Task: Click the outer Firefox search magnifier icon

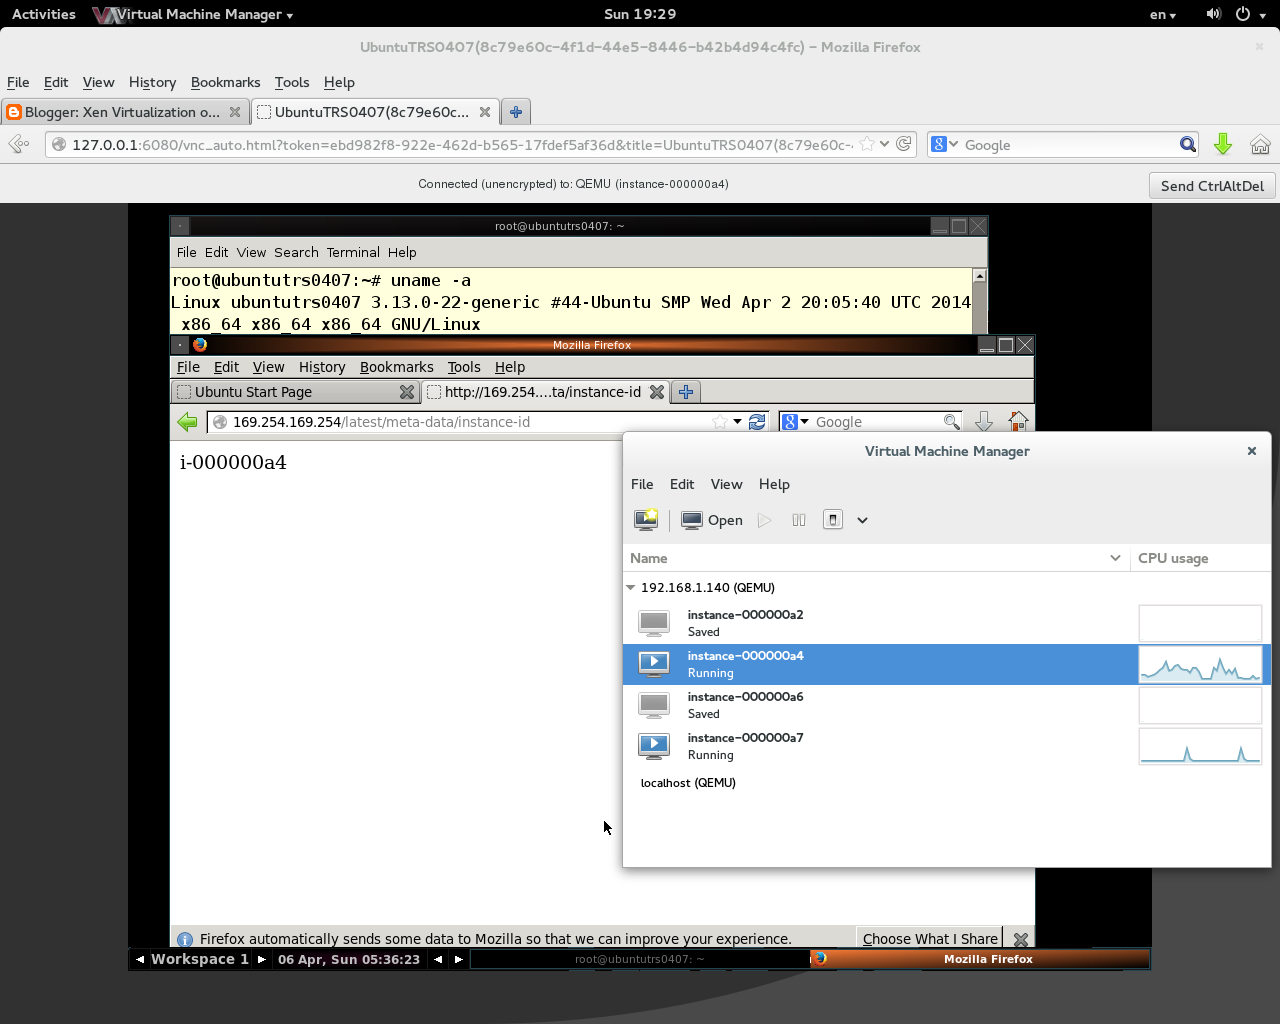Action: (1187, 145)
